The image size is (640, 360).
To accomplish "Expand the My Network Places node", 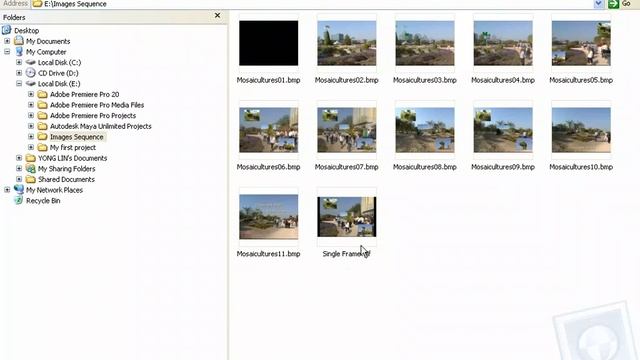I will pyautogui.click(x=7, y=189).
